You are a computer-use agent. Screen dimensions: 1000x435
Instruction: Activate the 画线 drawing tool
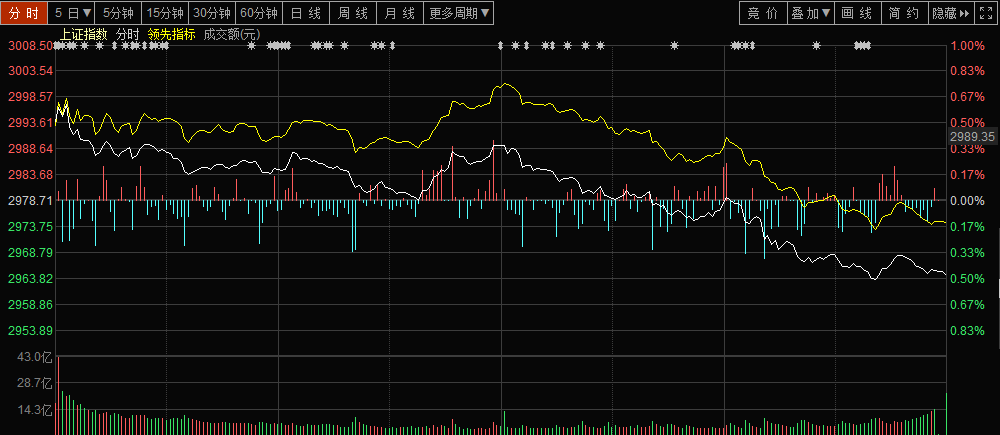(x=857, y=13)
